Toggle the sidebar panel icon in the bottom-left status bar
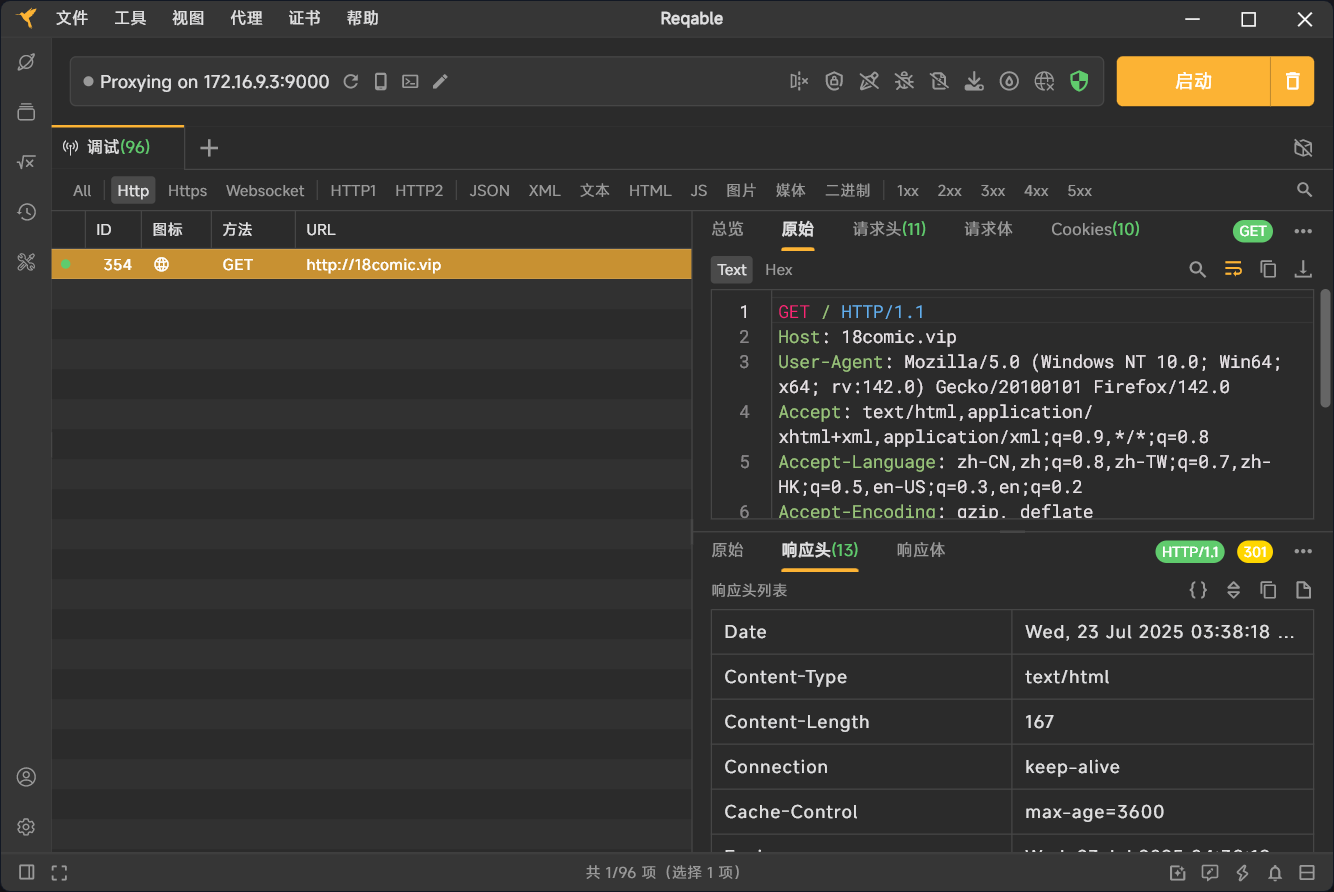This screenshot has height=892, width=1334. 27,873
